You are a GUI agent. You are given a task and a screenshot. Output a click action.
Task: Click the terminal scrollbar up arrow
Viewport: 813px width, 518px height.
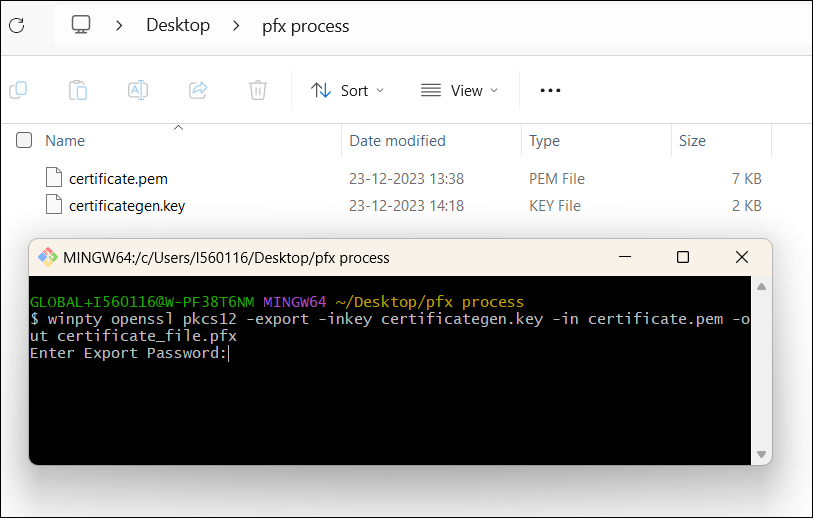coord(761,287)
